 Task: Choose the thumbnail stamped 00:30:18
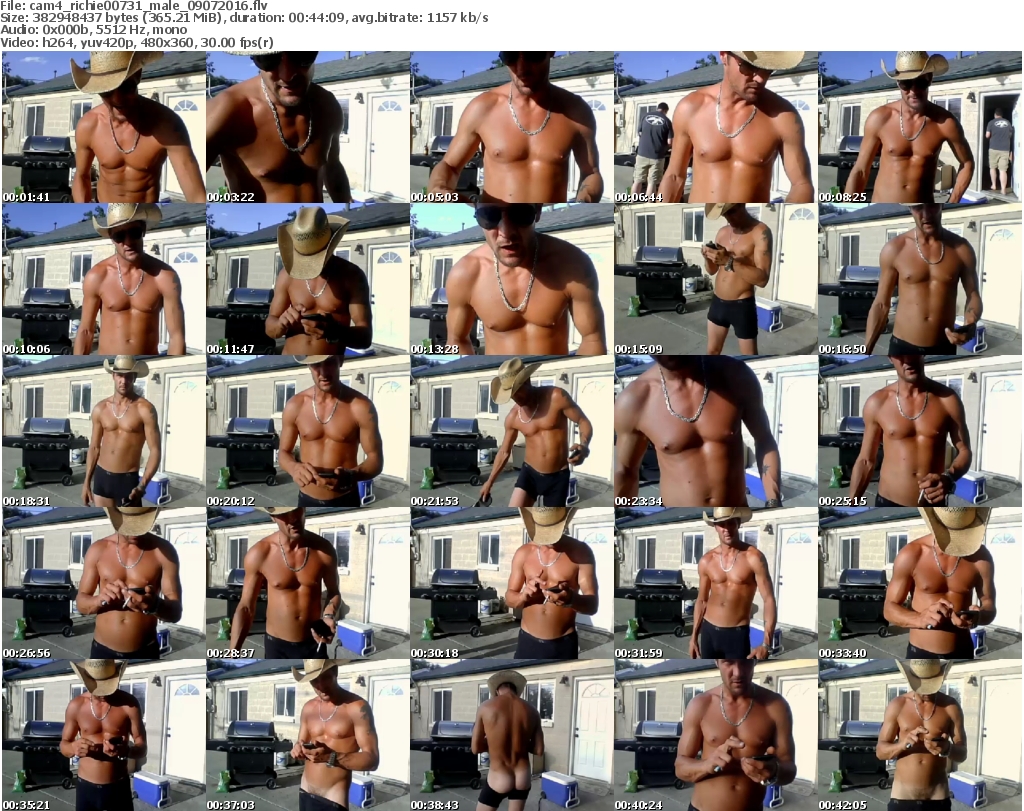tap(511, 584)
